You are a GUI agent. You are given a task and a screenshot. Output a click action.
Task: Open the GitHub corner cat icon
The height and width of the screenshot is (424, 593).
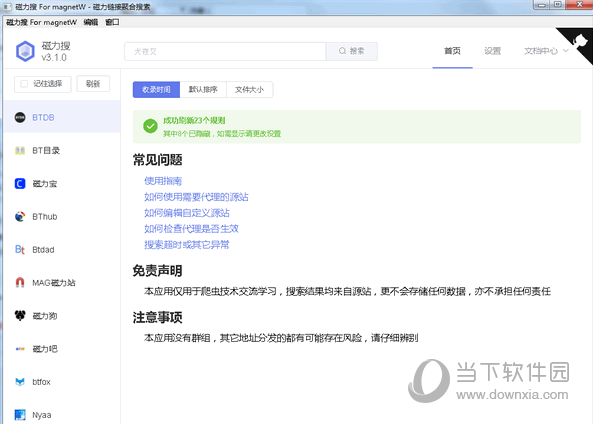coord(580,40)
